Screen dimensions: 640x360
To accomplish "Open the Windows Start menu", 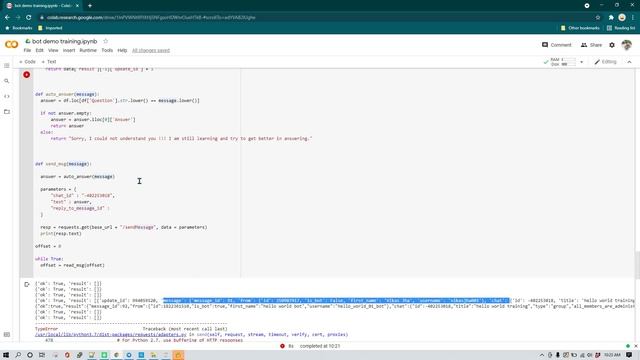I will (6, 355).
